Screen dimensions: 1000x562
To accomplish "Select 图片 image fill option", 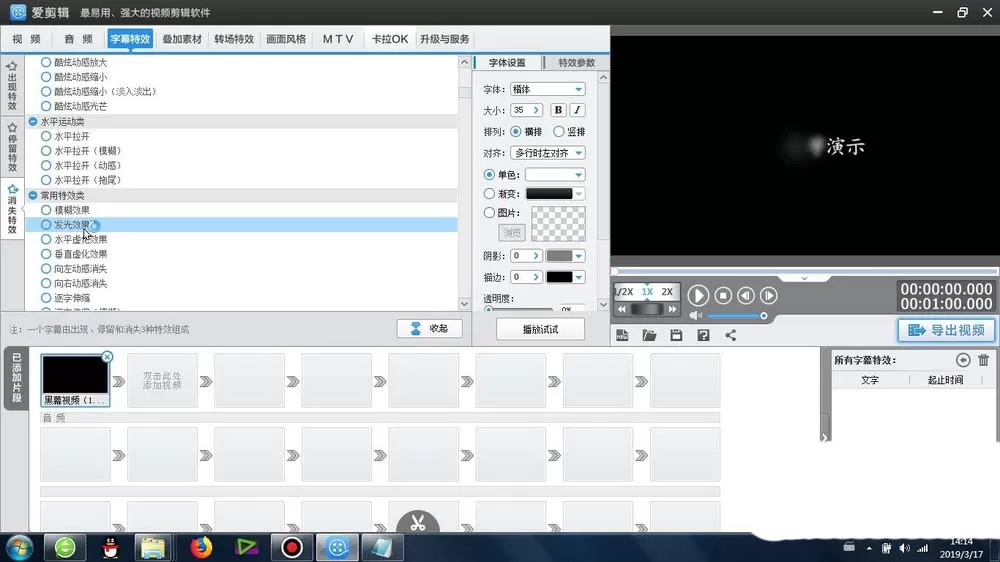I will pyautogui.click(x=489, y=212).
